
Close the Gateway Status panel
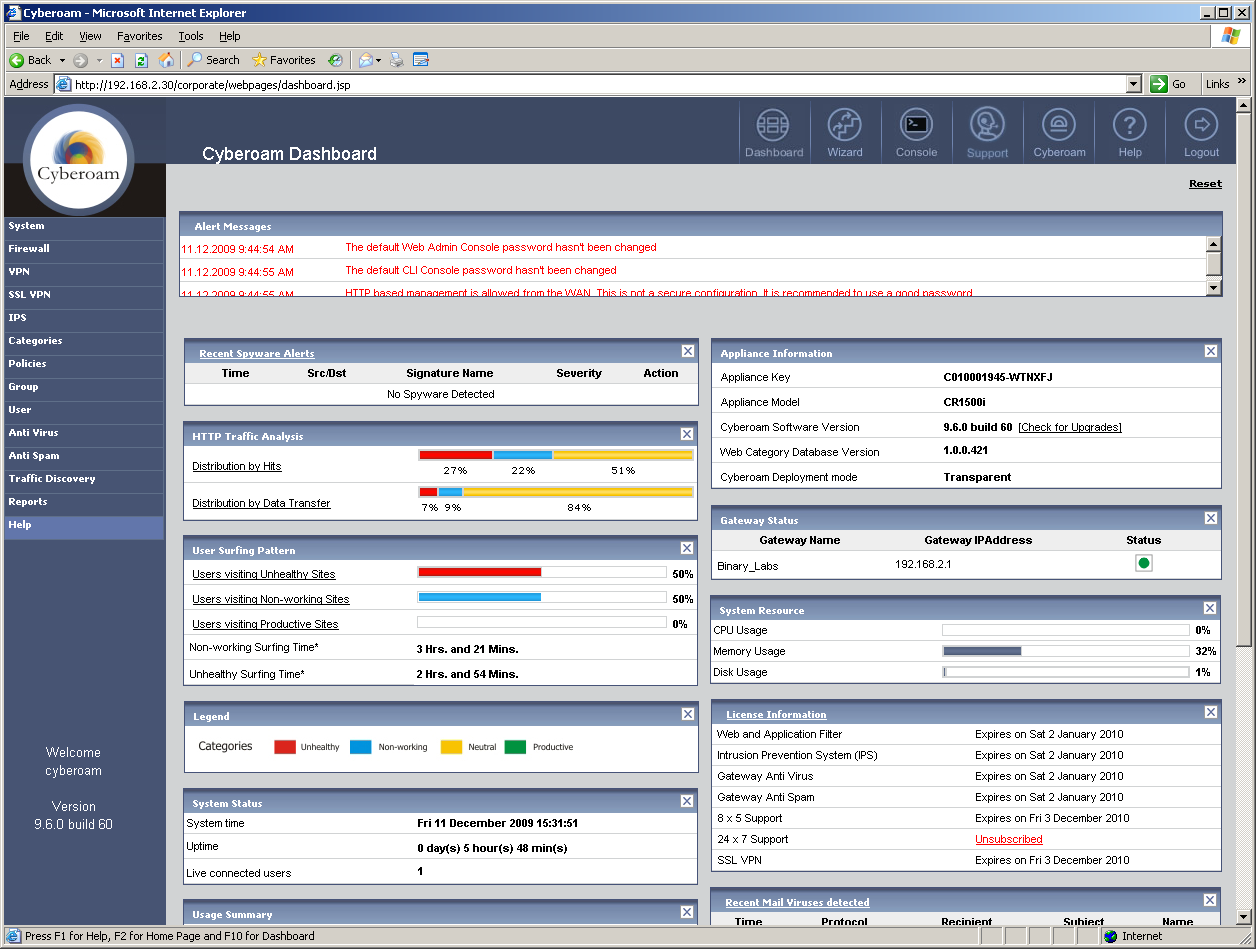pos(1211,518)
